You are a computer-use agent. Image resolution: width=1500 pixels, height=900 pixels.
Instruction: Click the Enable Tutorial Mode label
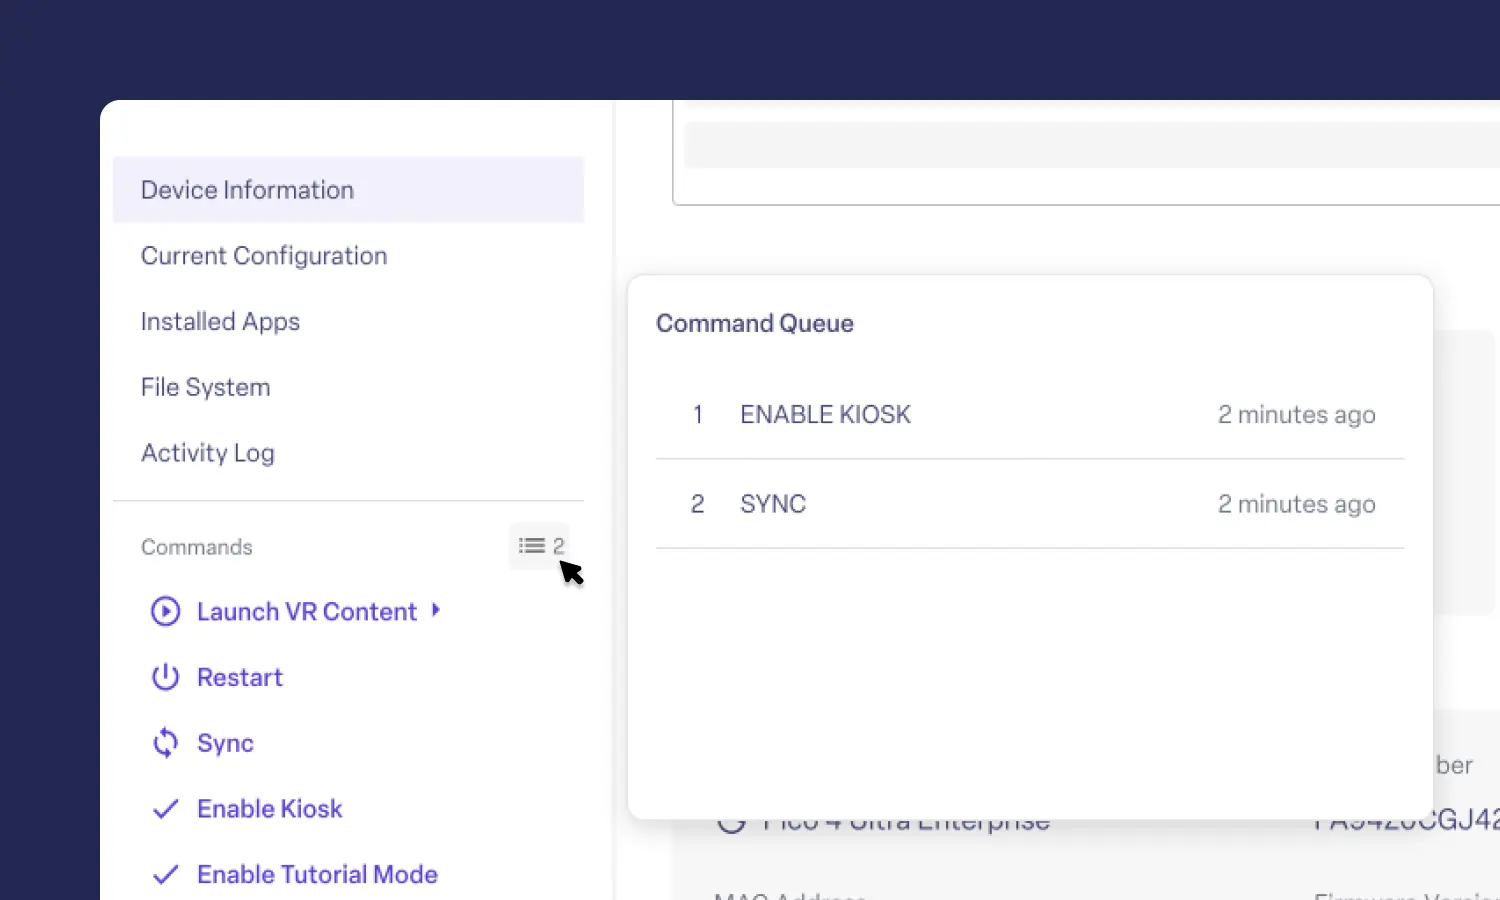317,875
